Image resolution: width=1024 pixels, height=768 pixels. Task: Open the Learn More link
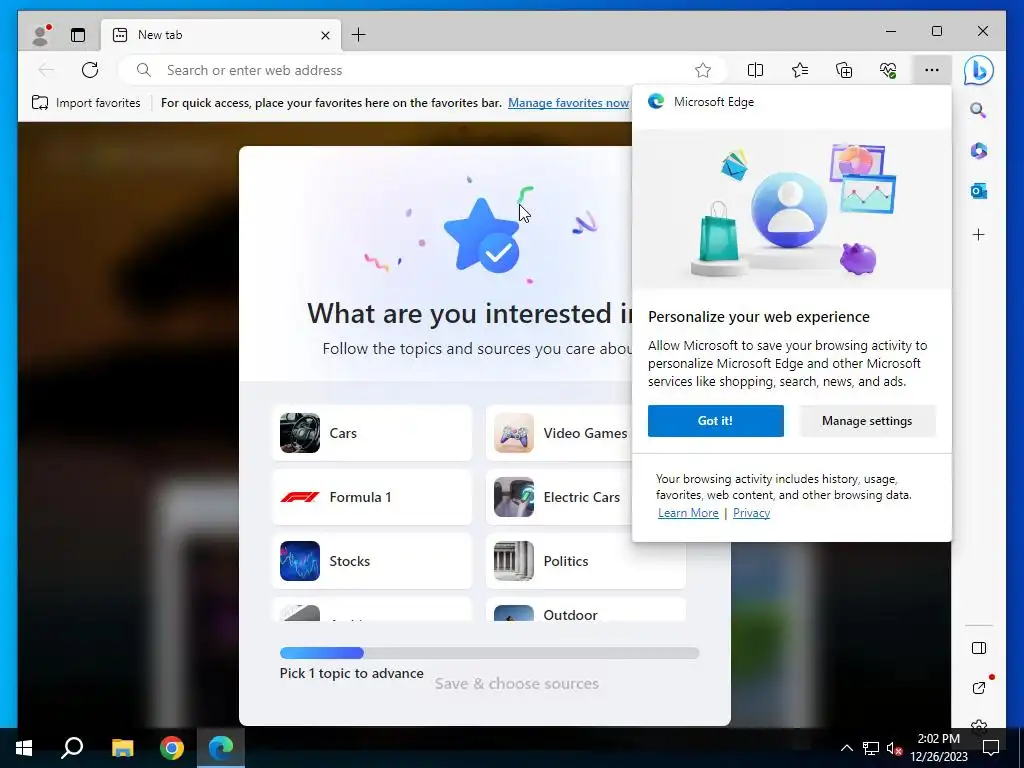(688, 513)
